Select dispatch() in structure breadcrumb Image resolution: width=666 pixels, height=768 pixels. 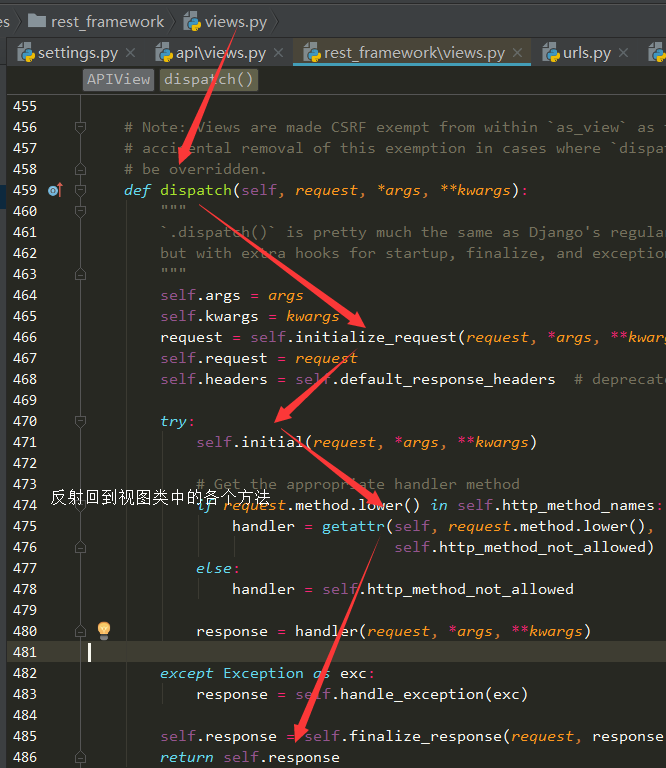point(209,79)
